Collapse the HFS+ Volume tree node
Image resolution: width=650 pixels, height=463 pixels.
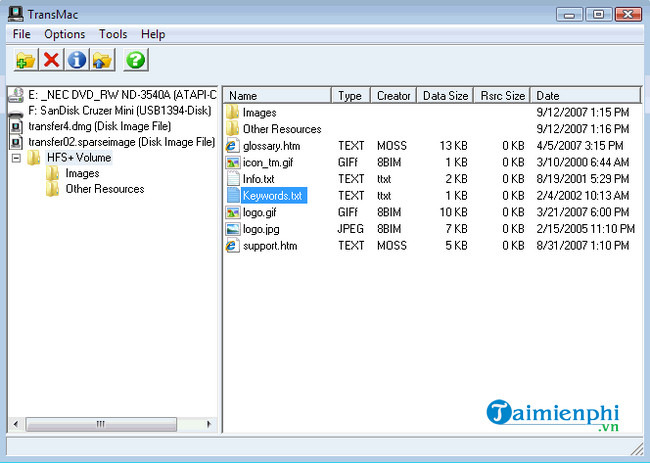(x=17, y=158)
